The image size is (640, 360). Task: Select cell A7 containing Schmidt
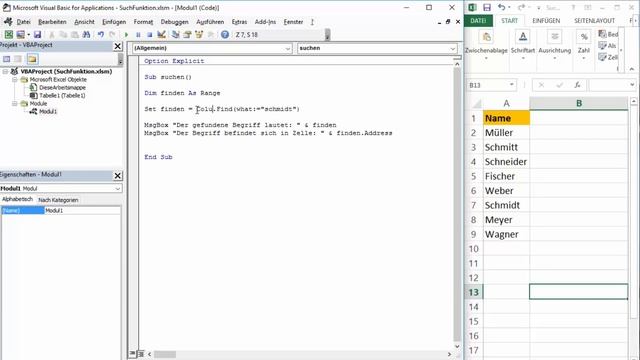506,205
